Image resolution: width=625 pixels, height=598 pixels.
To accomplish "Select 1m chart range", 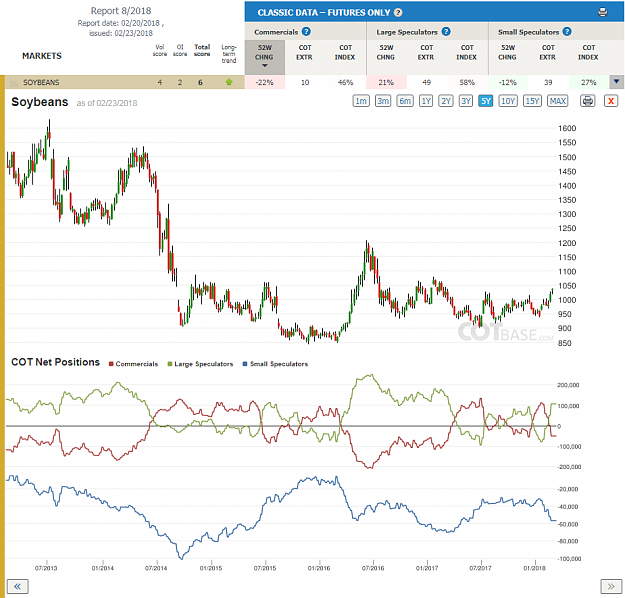I will coord(361,101).
